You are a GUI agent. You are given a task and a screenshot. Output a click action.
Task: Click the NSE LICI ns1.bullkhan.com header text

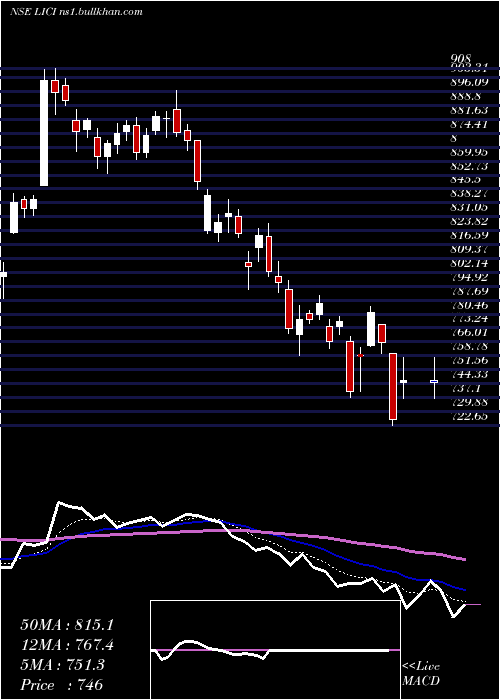[x=76, y=12]
